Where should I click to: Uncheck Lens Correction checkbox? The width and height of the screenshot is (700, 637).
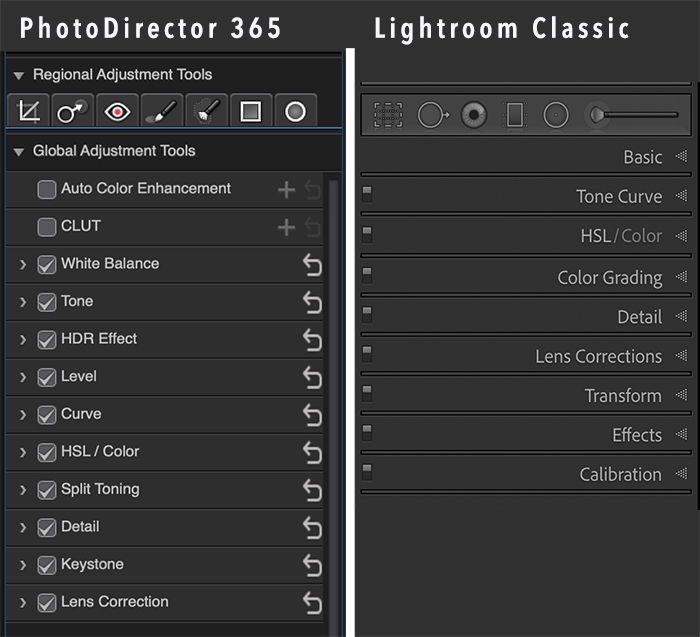[47, 602]
